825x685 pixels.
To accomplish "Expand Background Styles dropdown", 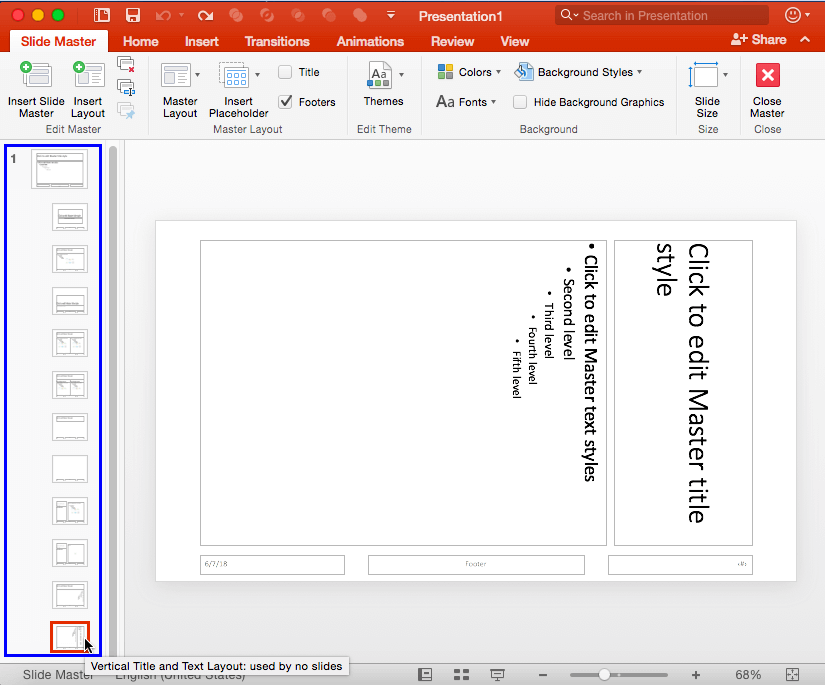I will (579, 72).
